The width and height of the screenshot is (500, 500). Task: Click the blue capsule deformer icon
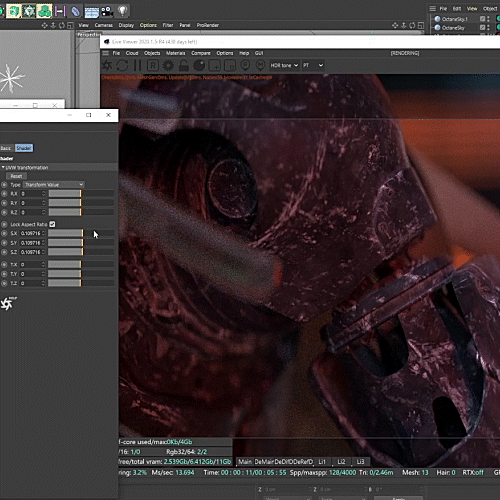click(x=76, y=11)
